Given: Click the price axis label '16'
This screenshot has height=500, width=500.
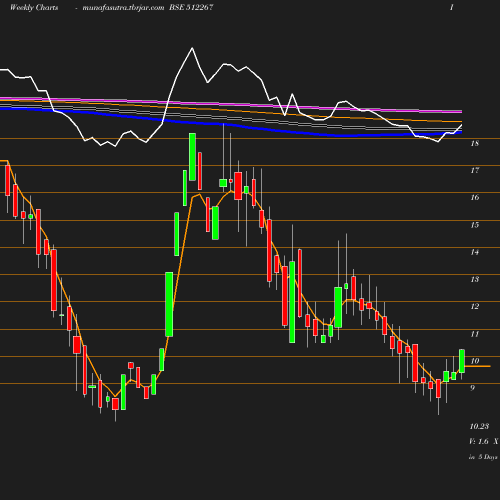Looking at the screenshot, I should tap(475, 197).
